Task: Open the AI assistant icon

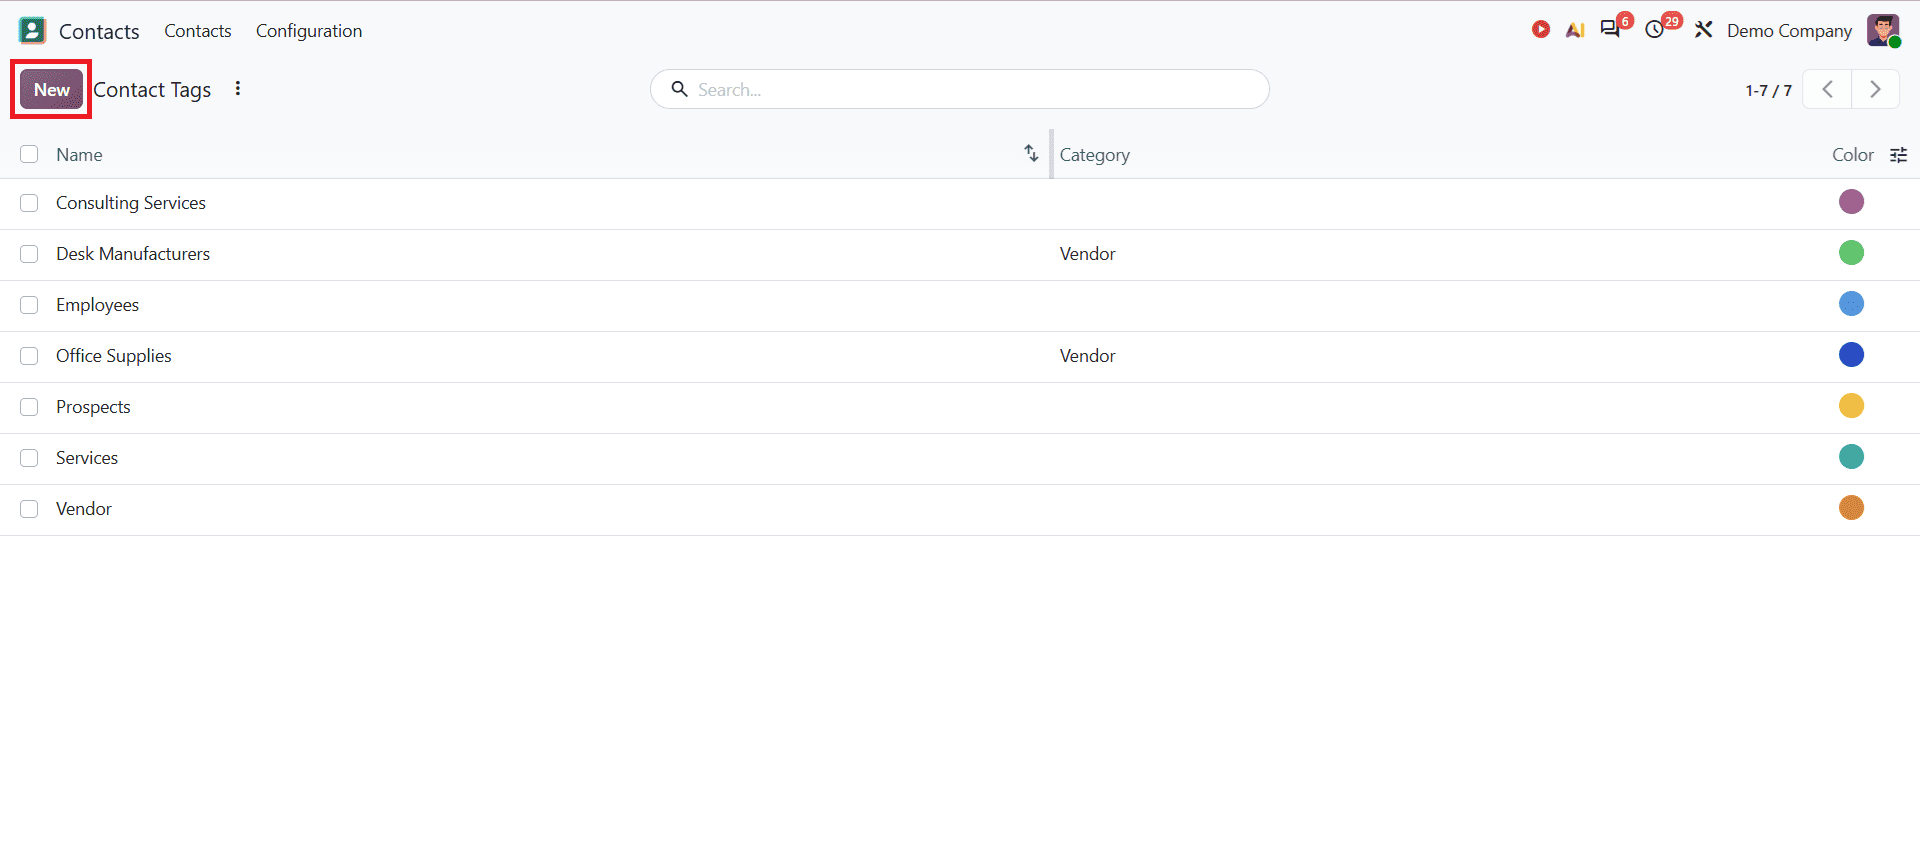Action: tap(1575, 30)
